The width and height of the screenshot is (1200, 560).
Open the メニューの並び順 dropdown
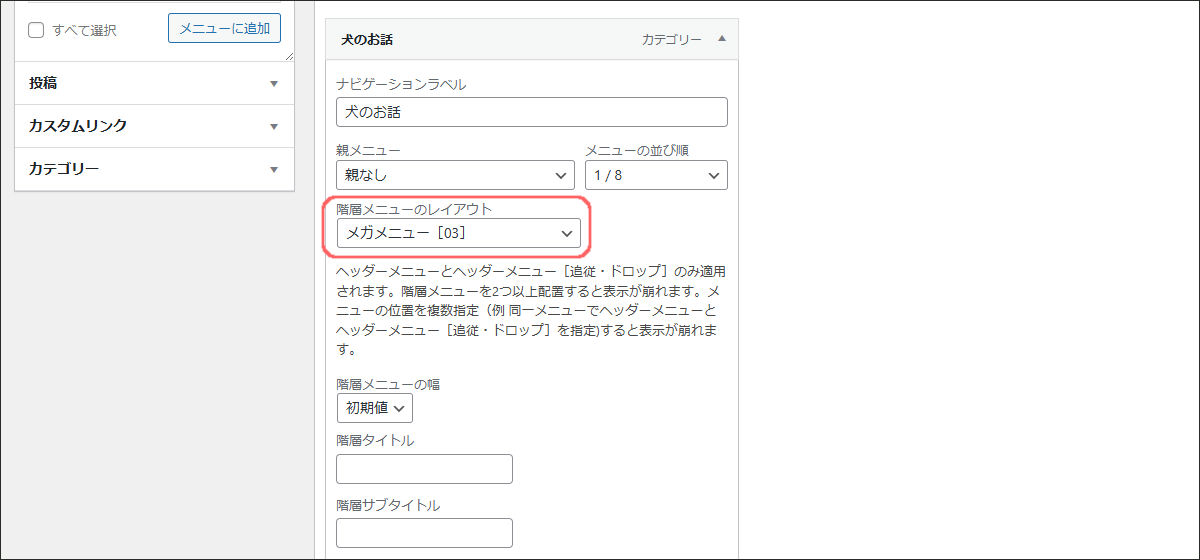click(x=656, y=175)
